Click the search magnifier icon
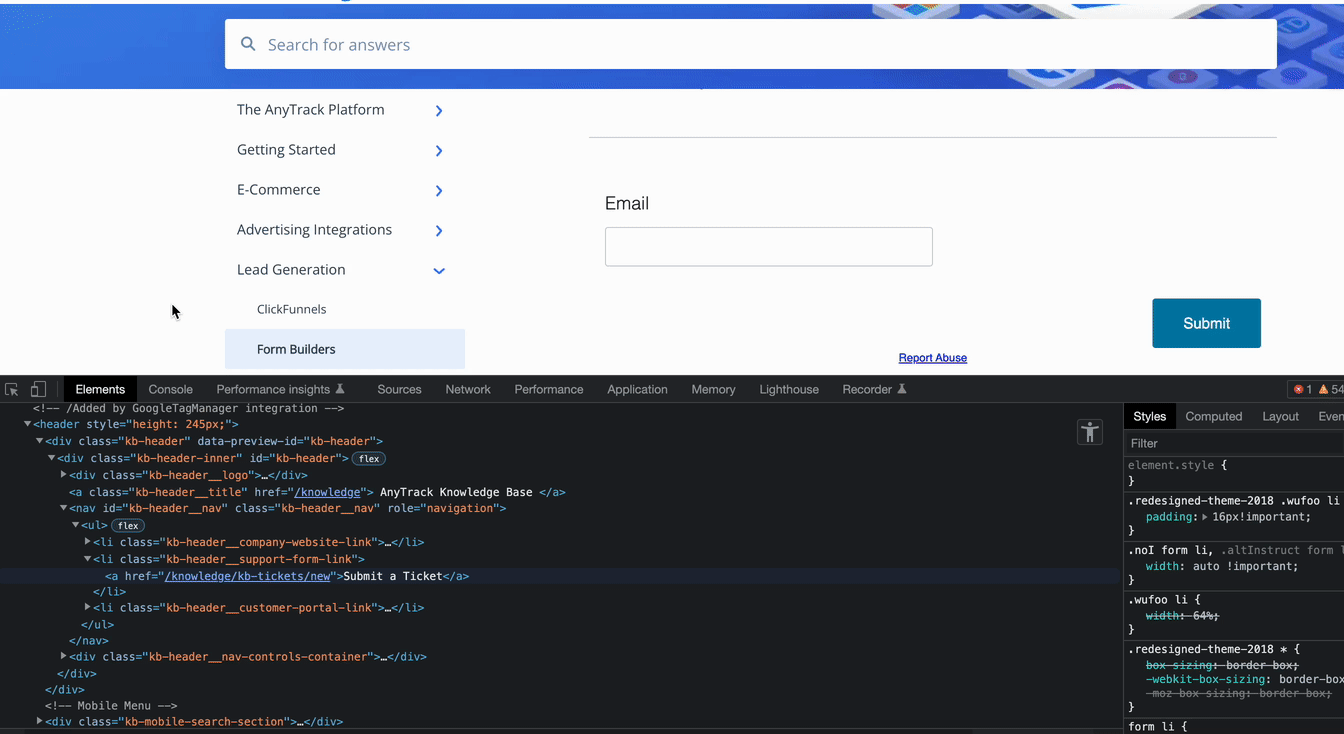 pyautogui.click(x=249, y=44)
